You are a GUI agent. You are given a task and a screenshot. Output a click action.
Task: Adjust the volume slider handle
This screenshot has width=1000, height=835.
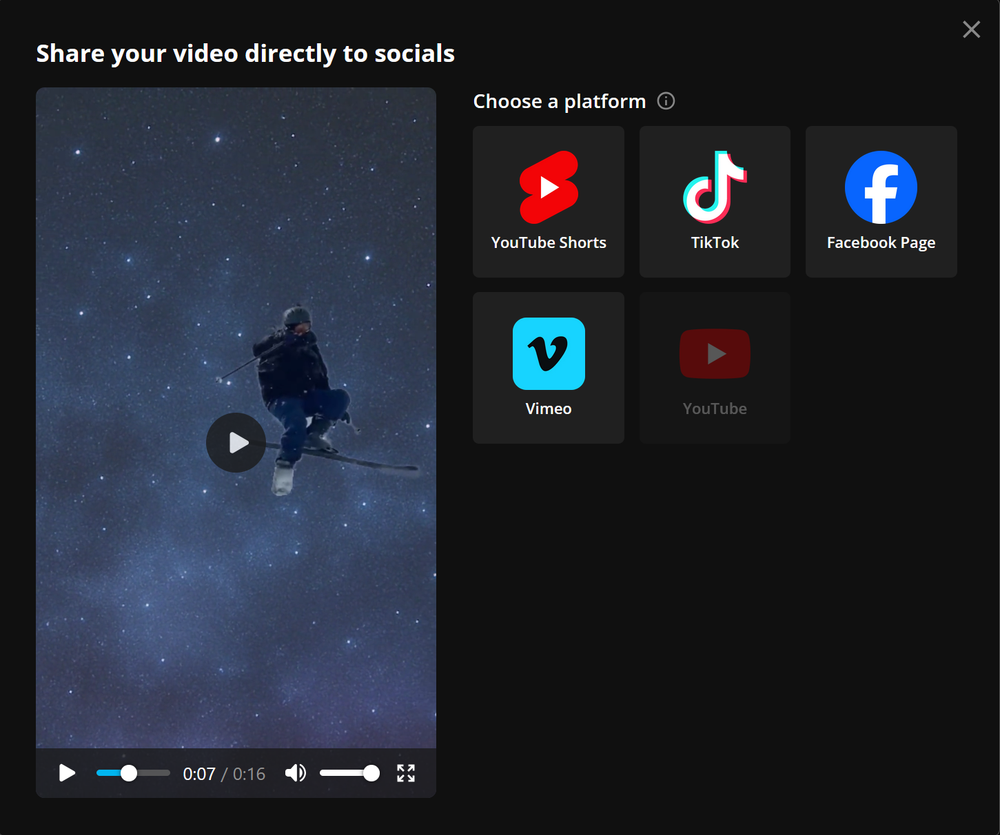370,772
